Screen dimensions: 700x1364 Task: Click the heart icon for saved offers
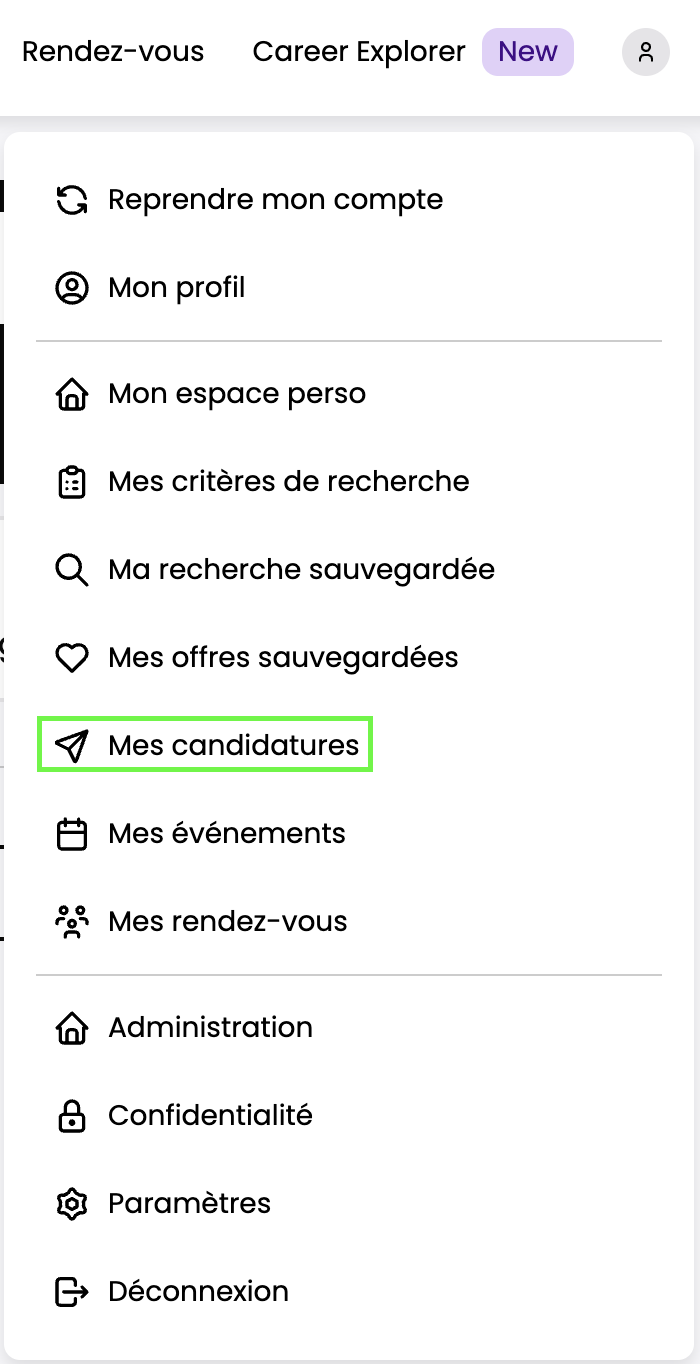72,658
